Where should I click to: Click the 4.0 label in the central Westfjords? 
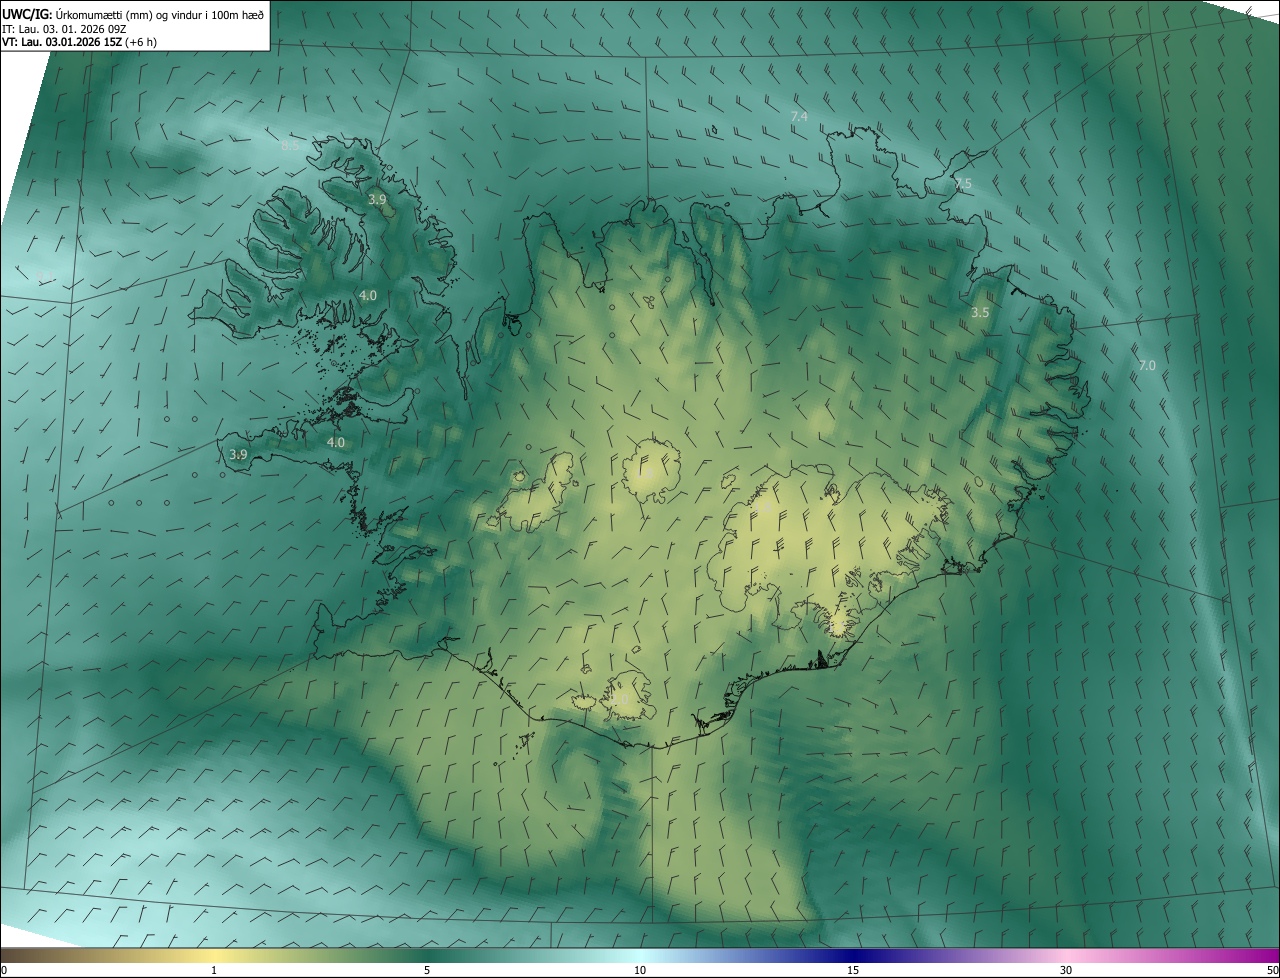point(367,296)
